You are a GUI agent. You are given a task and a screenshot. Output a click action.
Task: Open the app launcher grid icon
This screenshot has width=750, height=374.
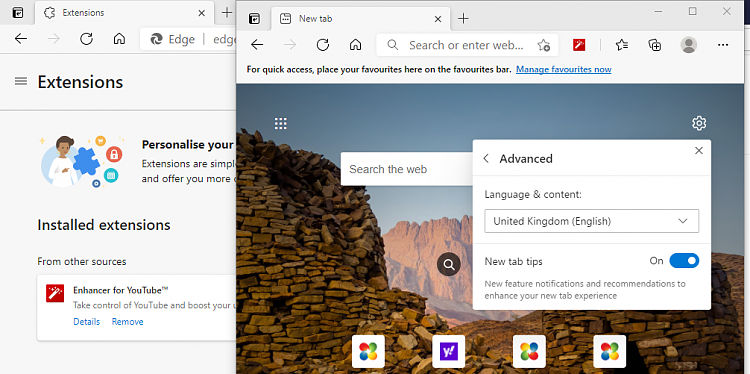pyautogui.click(x=280, y=123)
